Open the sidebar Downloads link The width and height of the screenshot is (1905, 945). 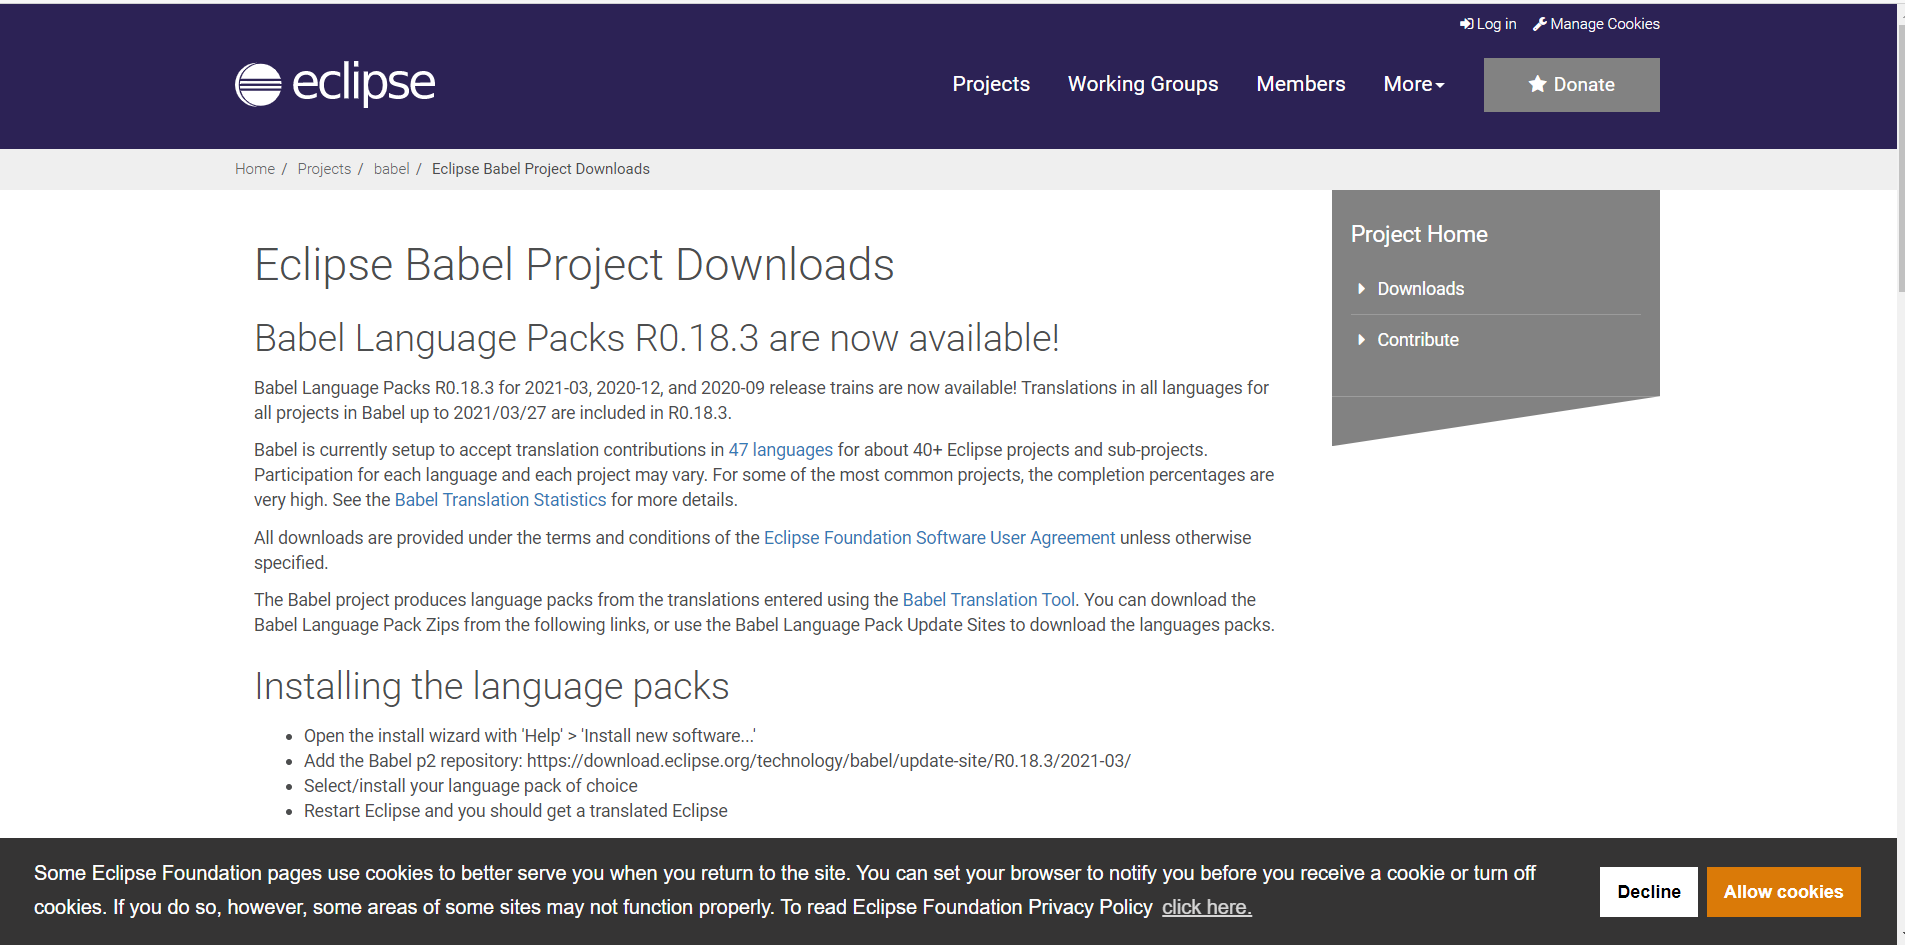pos(1421,289)
